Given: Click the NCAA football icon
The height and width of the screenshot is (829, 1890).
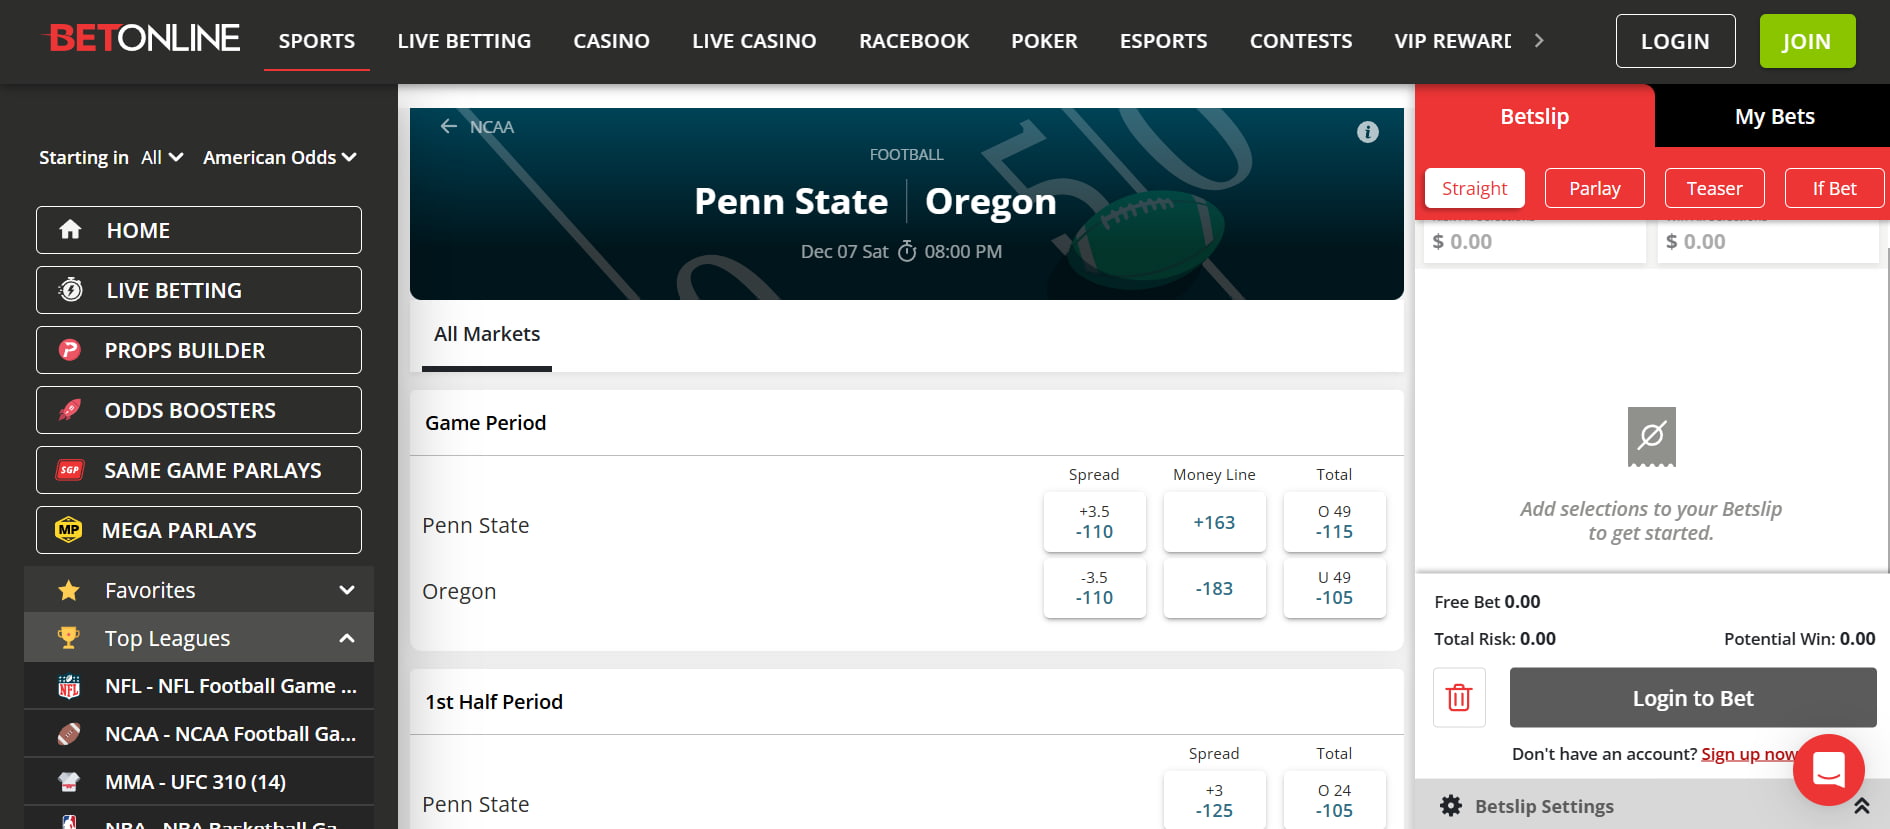Looking at the screenshot, I should [69, 734].
